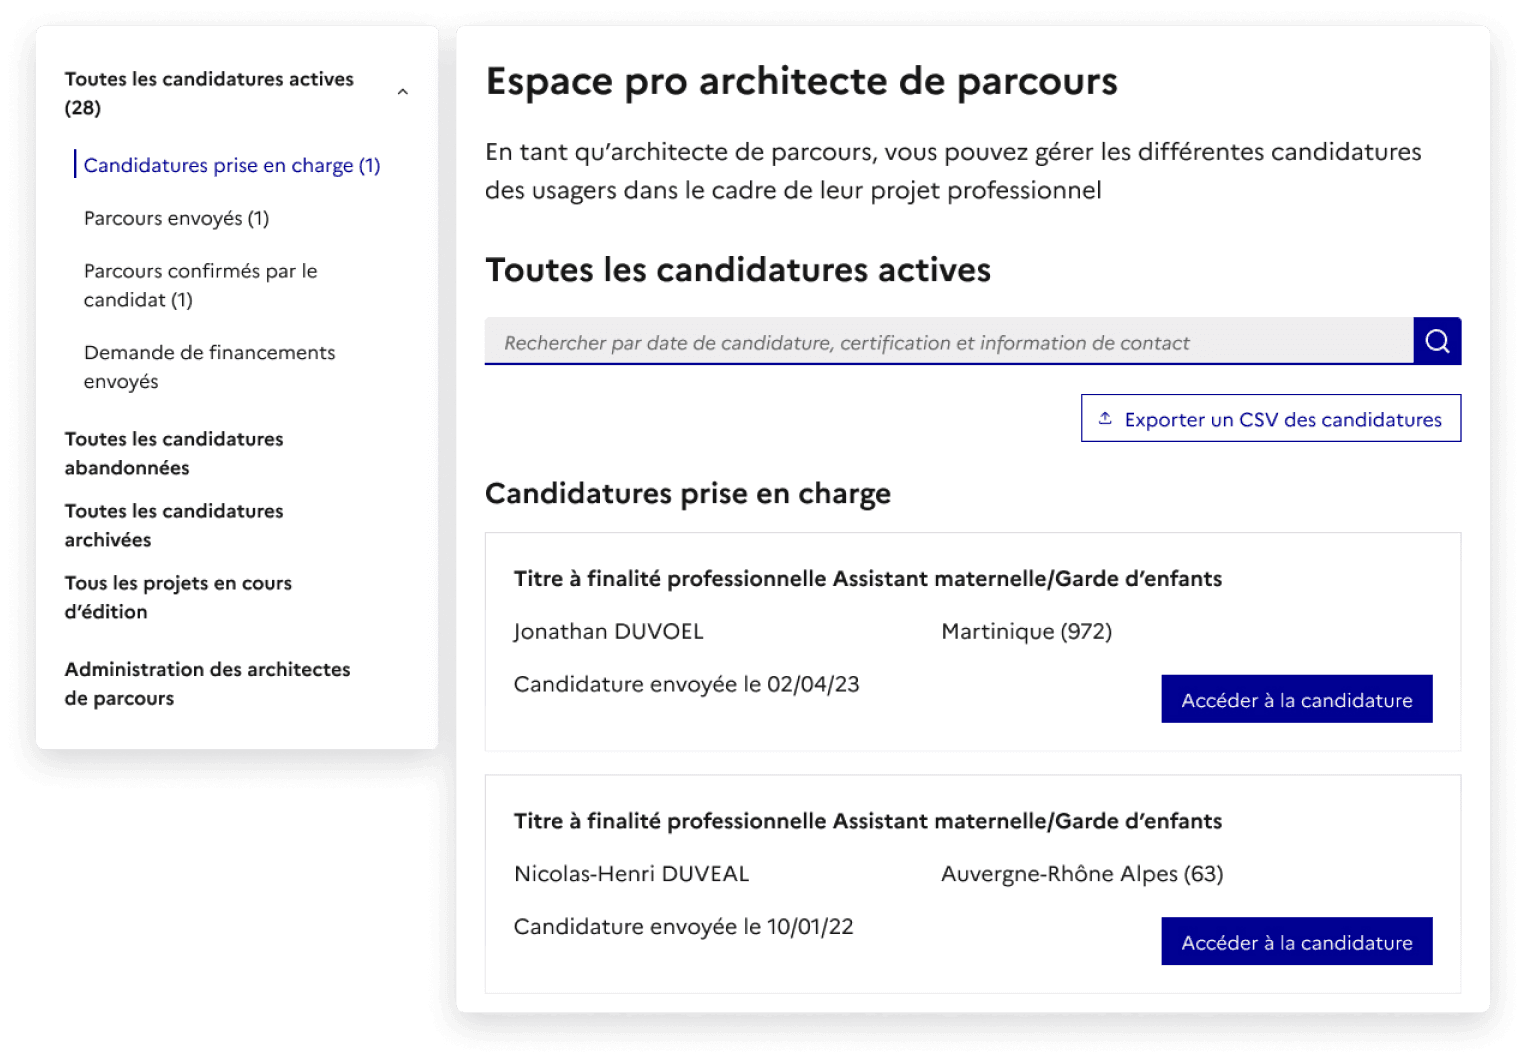
Task: Open 'Candidatures prise en charge (1)' in sidebar
Action: 231,165
